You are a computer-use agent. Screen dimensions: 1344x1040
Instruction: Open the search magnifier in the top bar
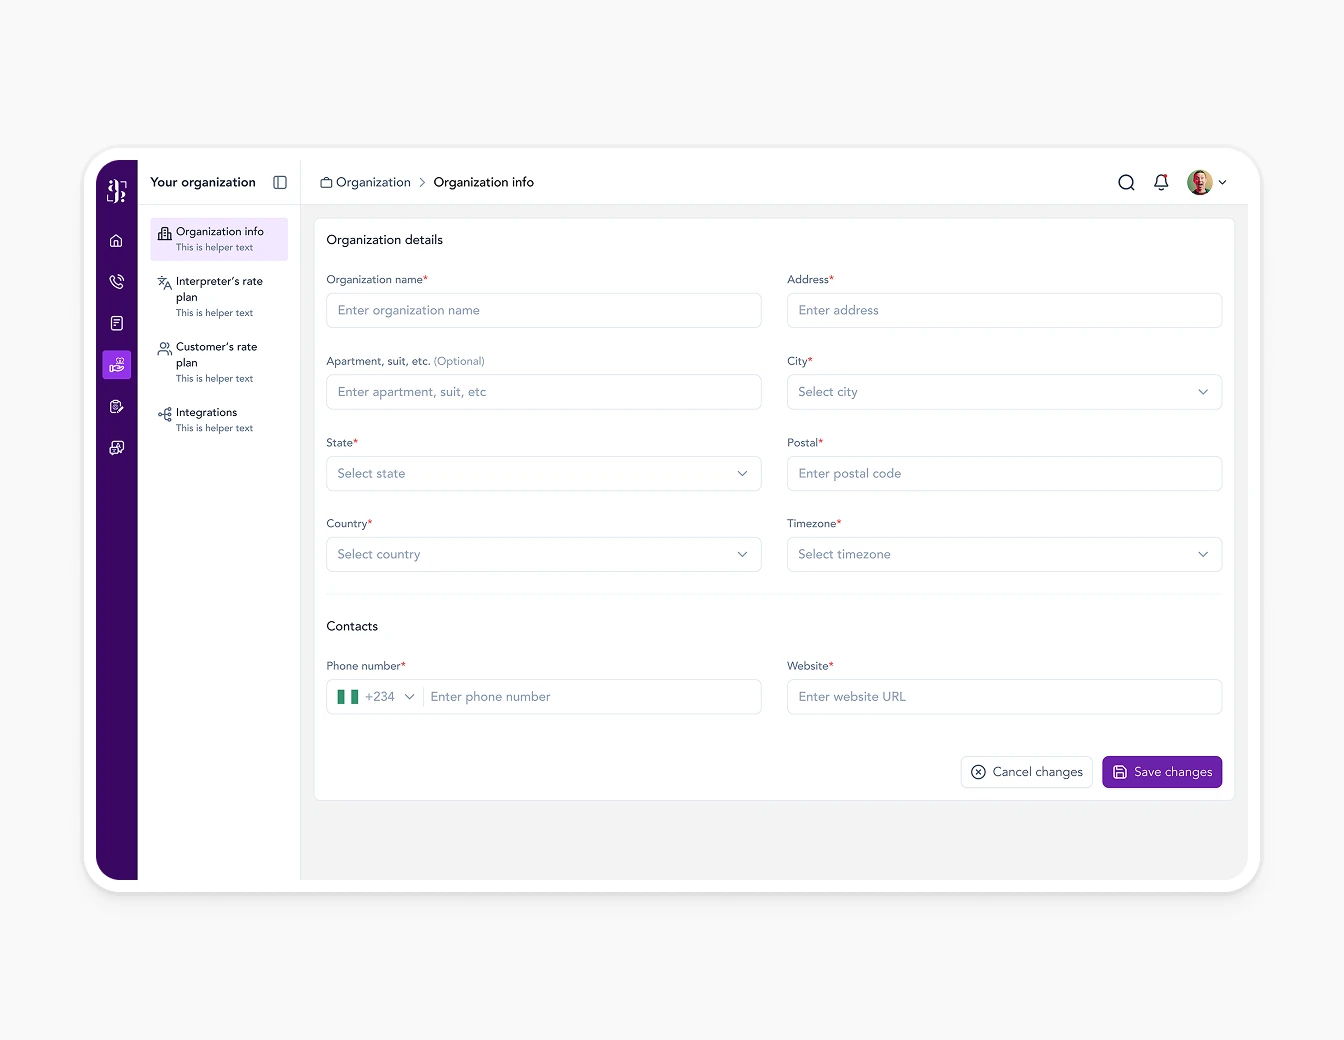1126,182
